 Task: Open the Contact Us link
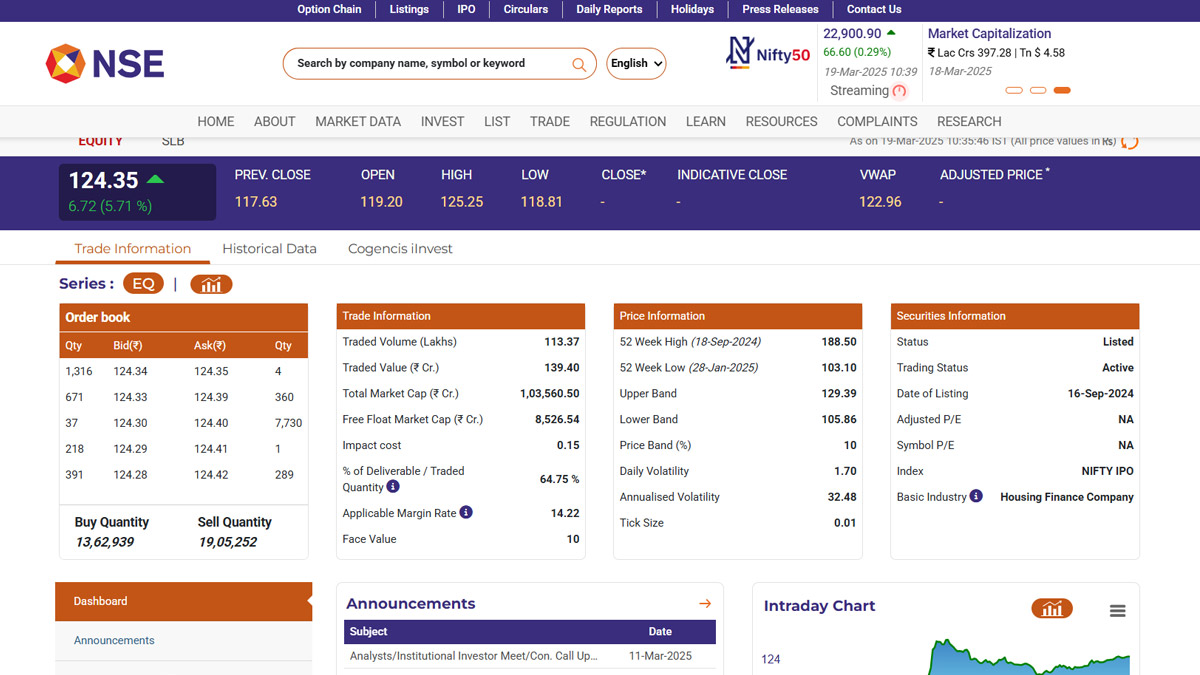(x=874, y=9)
